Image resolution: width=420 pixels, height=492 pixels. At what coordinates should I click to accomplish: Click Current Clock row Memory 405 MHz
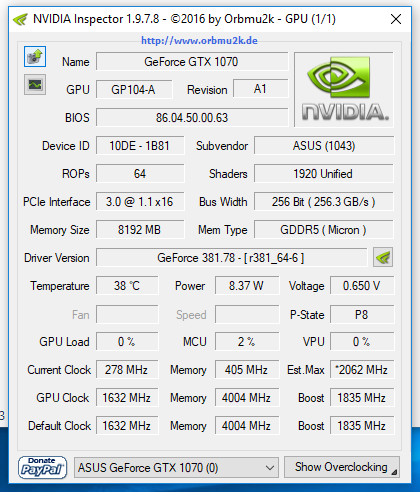(x=247, y=369)
